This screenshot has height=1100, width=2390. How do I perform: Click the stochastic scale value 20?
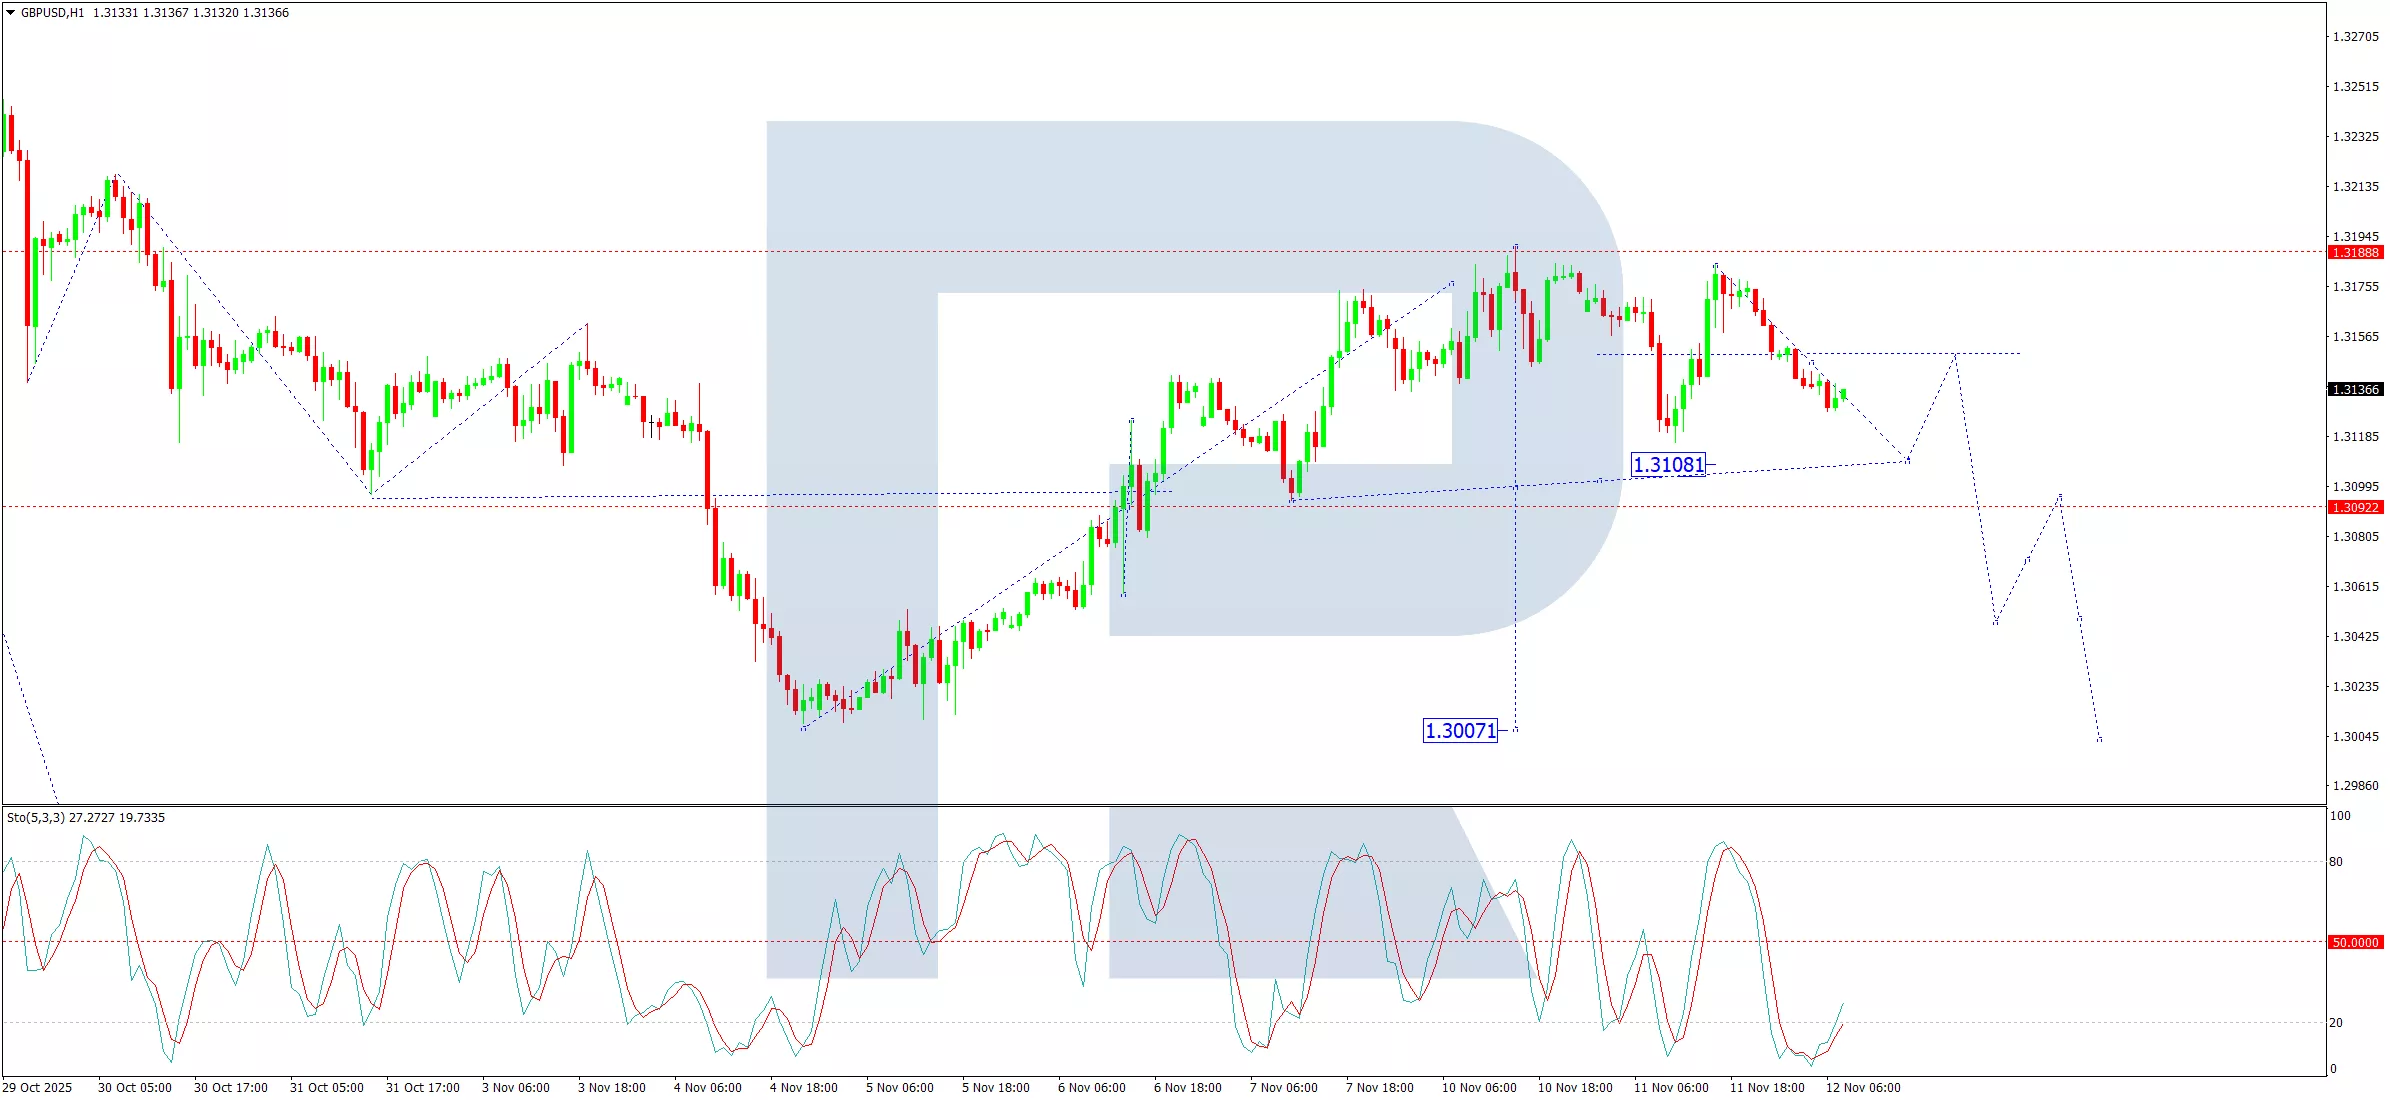[x=2336, y=1023]
